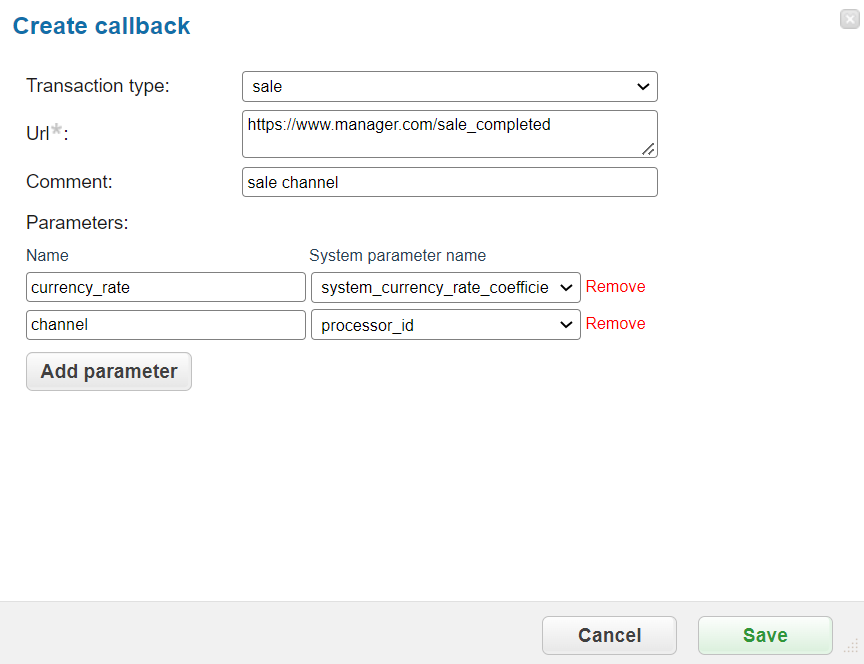864x664 pixels.
Task: Click into the Url text area
Action: 450,134
